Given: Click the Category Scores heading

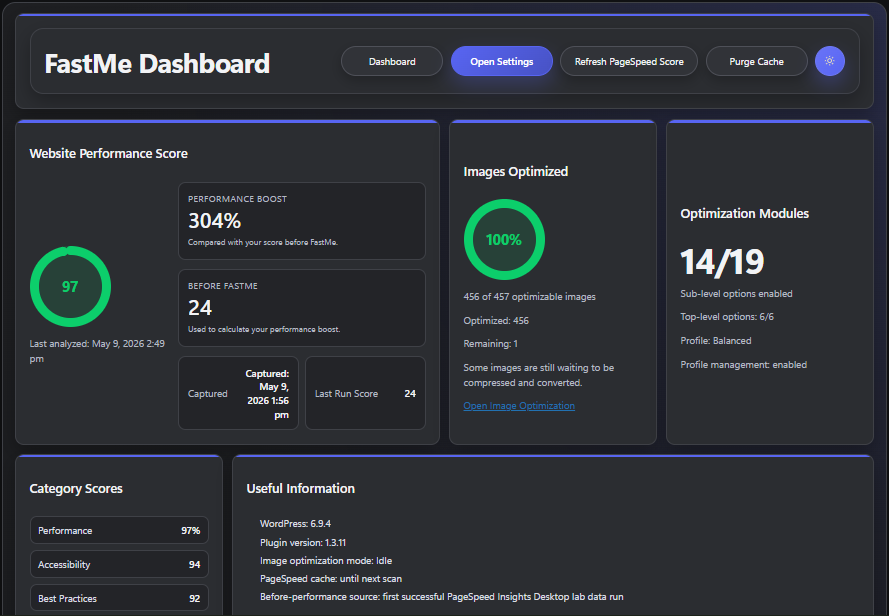Looking at the screenshot, I should pyautogui.click(x=76, y=488).
